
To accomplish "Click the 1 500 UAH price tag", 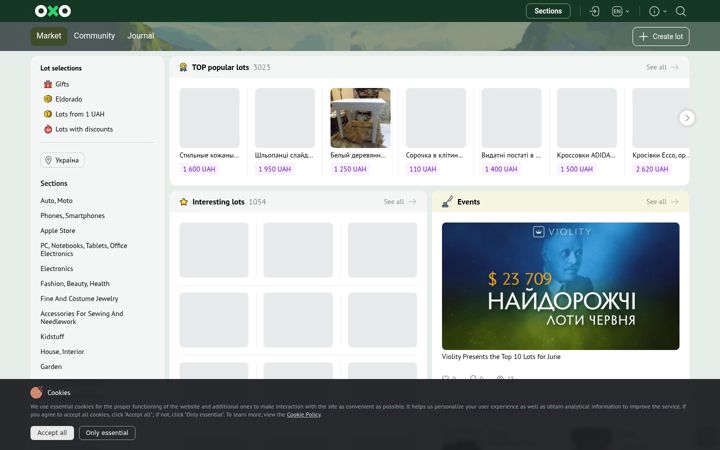I will [x=576, y=169].
